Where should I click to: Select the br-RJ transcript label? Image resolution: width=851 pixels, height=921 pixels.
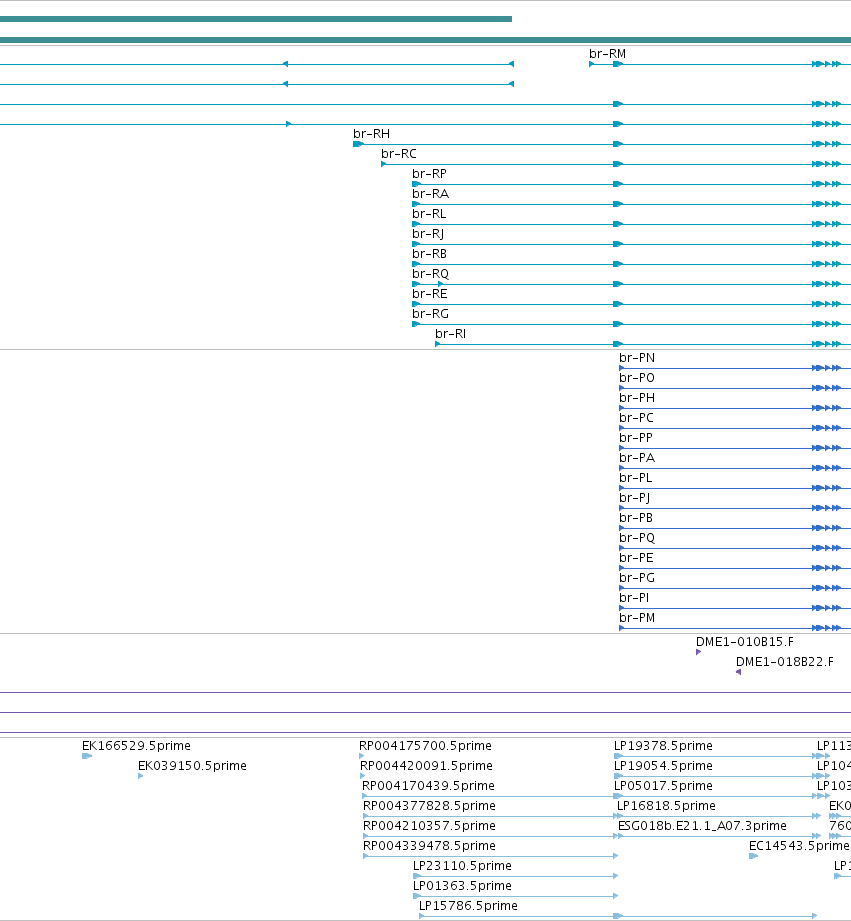click(428, 233)
